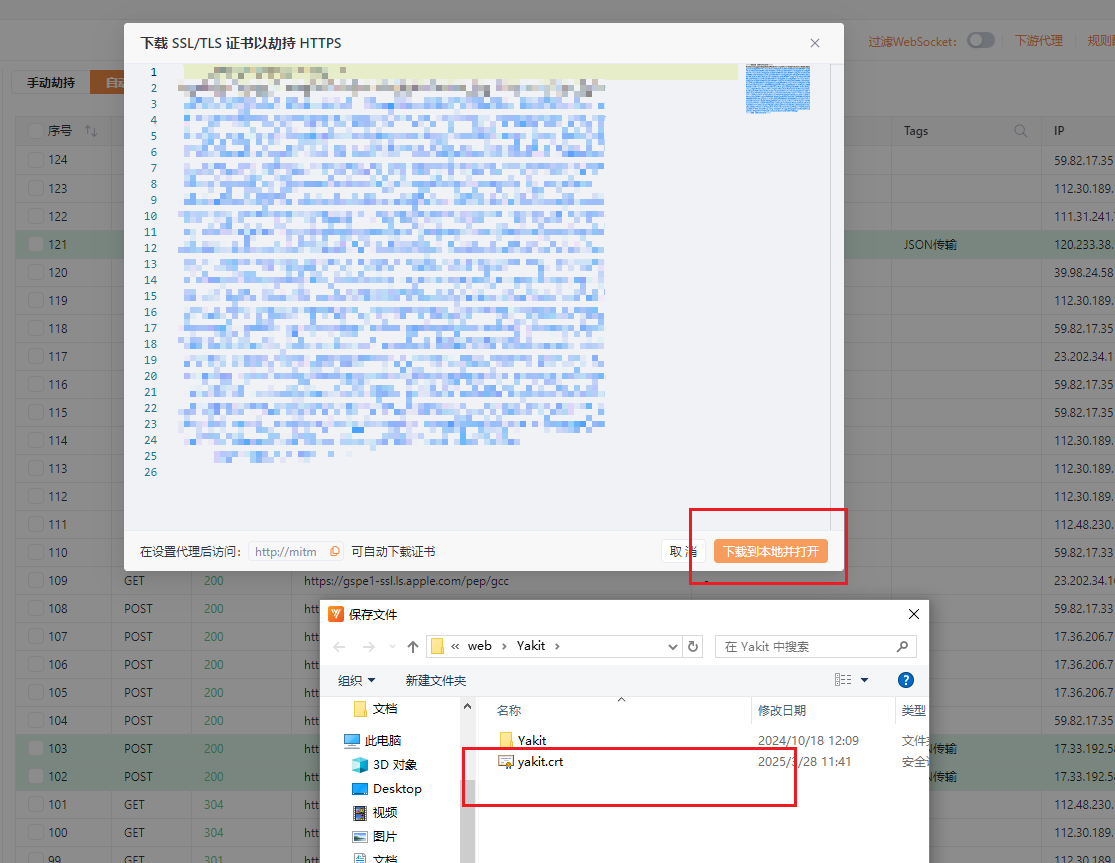Click the help question mark icon in save dialog

(x=905, y=680)
